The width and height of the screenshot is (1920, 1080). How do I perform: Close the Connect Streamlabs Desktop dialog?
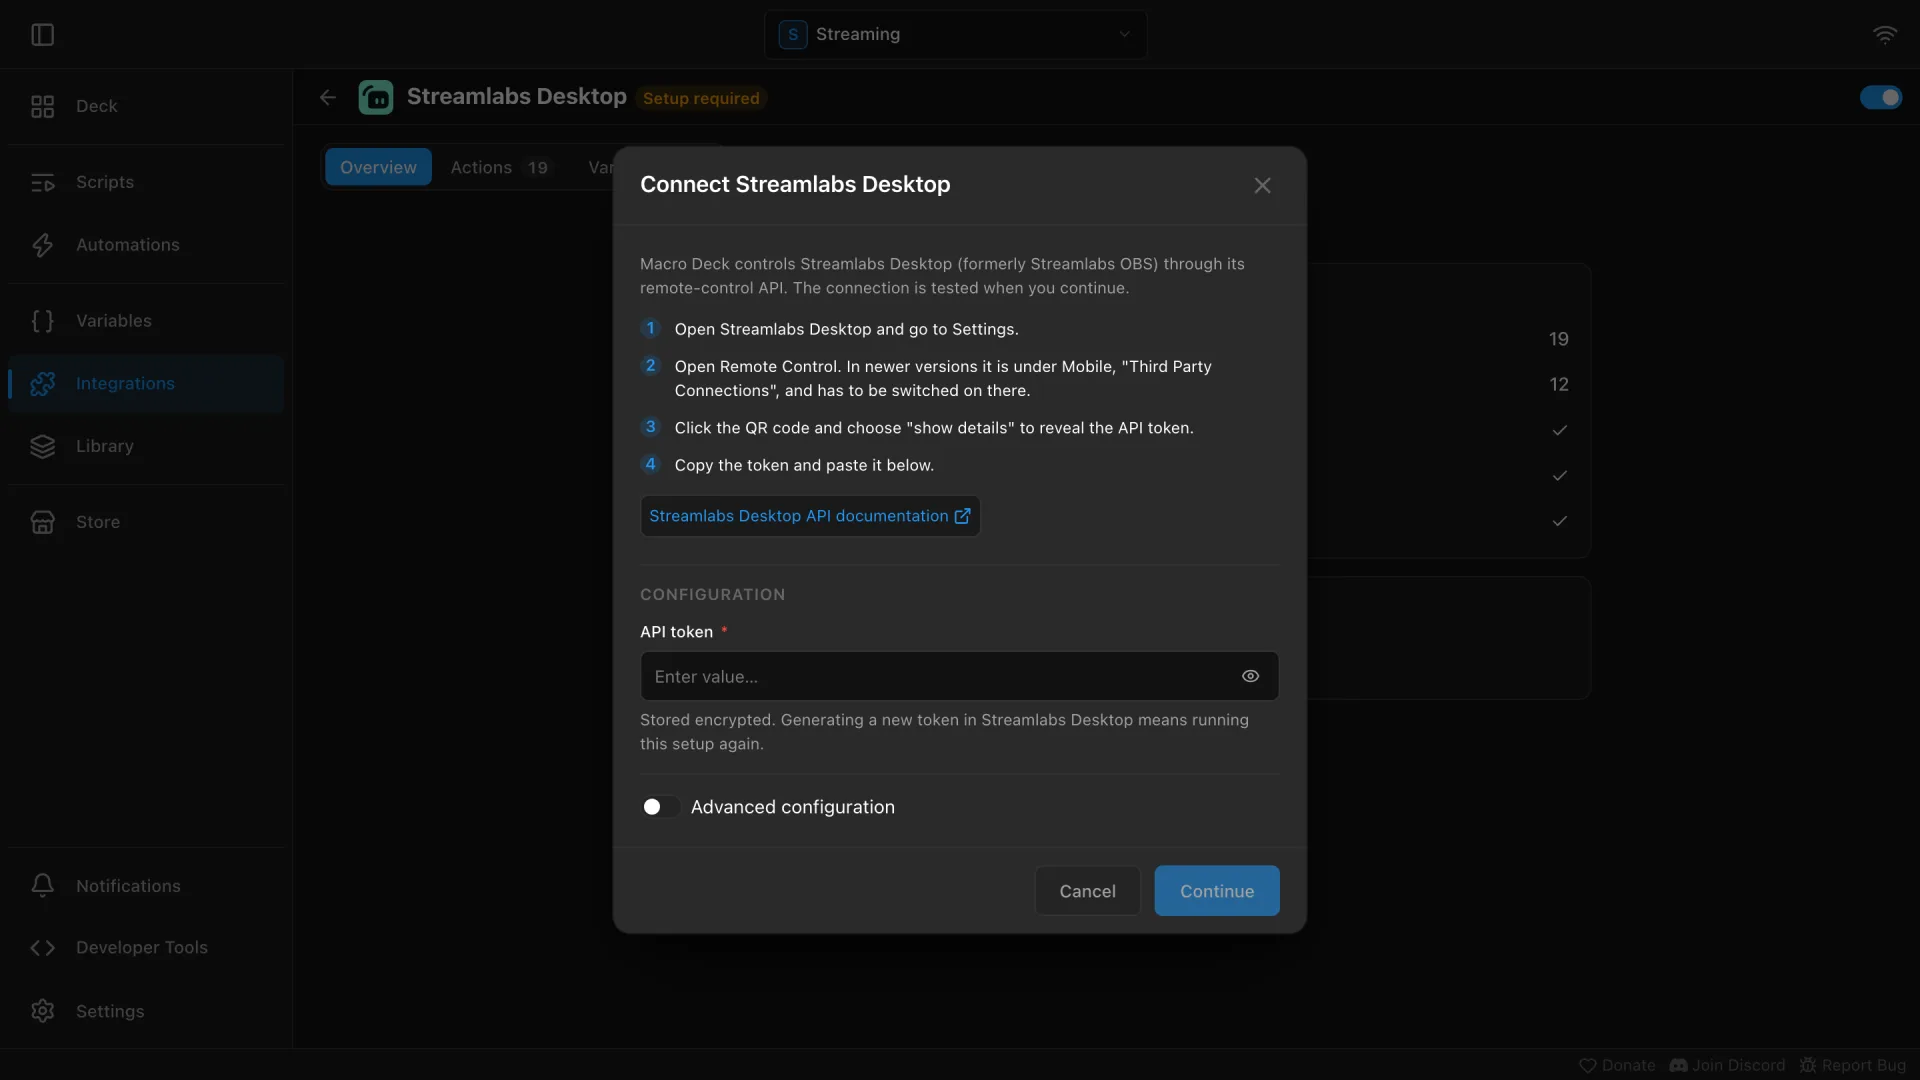pyautogui.click(x=1262, y=185)
